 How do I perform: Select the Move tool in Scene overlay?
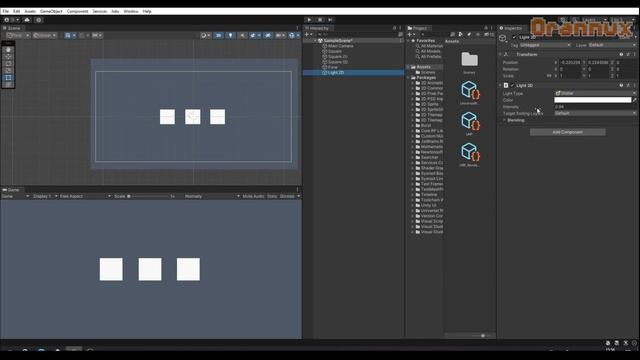click(x=8, y=57)
